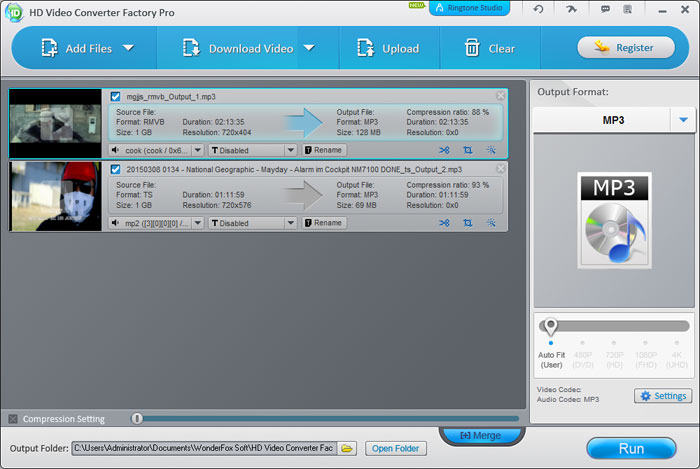Viewport: 700px width, 469px height.
Task: Click clip/trim icon for Mayday file
Action: [x=444, y=223]
